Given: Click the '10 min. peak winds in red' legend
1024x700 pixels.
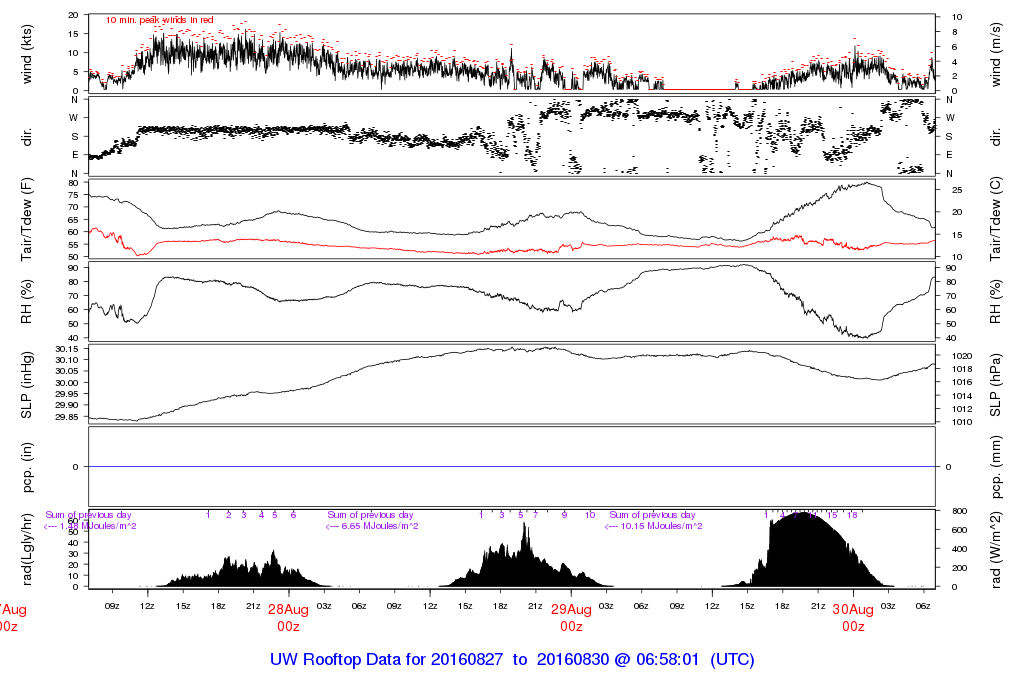Looking at the screenshot, I should [160, 20].
